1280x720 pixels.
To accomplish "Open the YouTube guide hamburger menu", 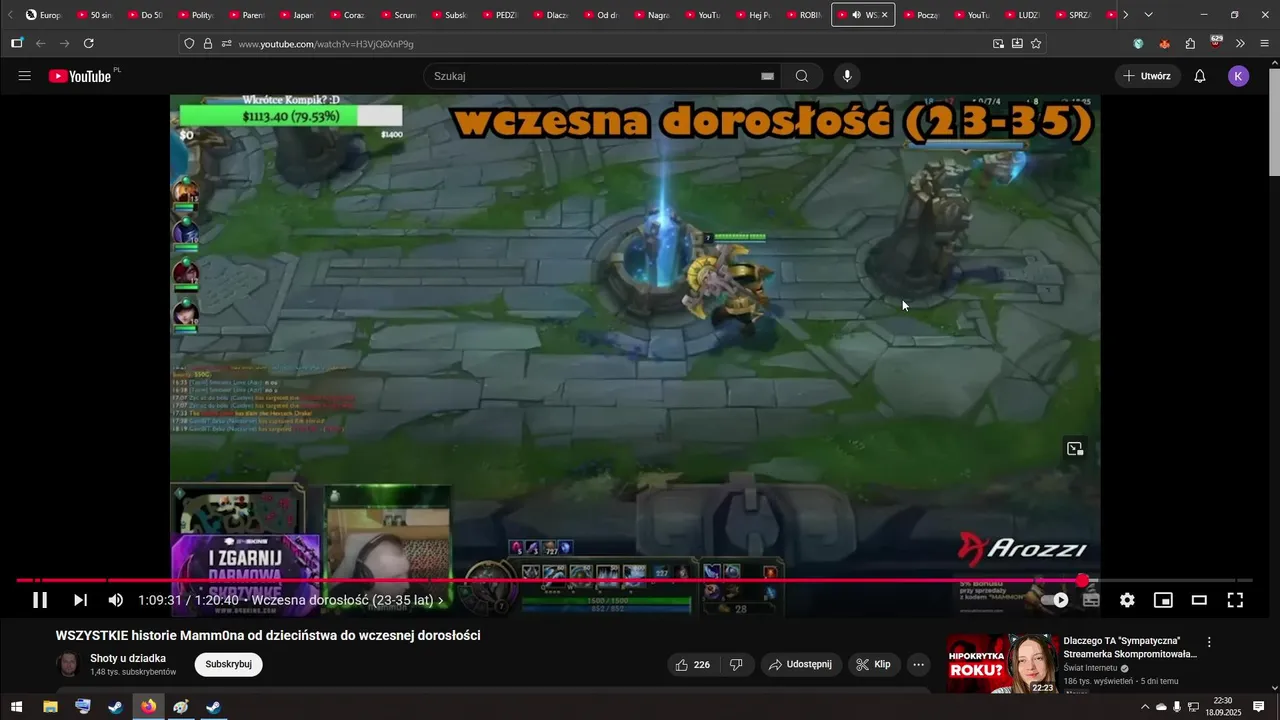I will (x=25, y=76).
